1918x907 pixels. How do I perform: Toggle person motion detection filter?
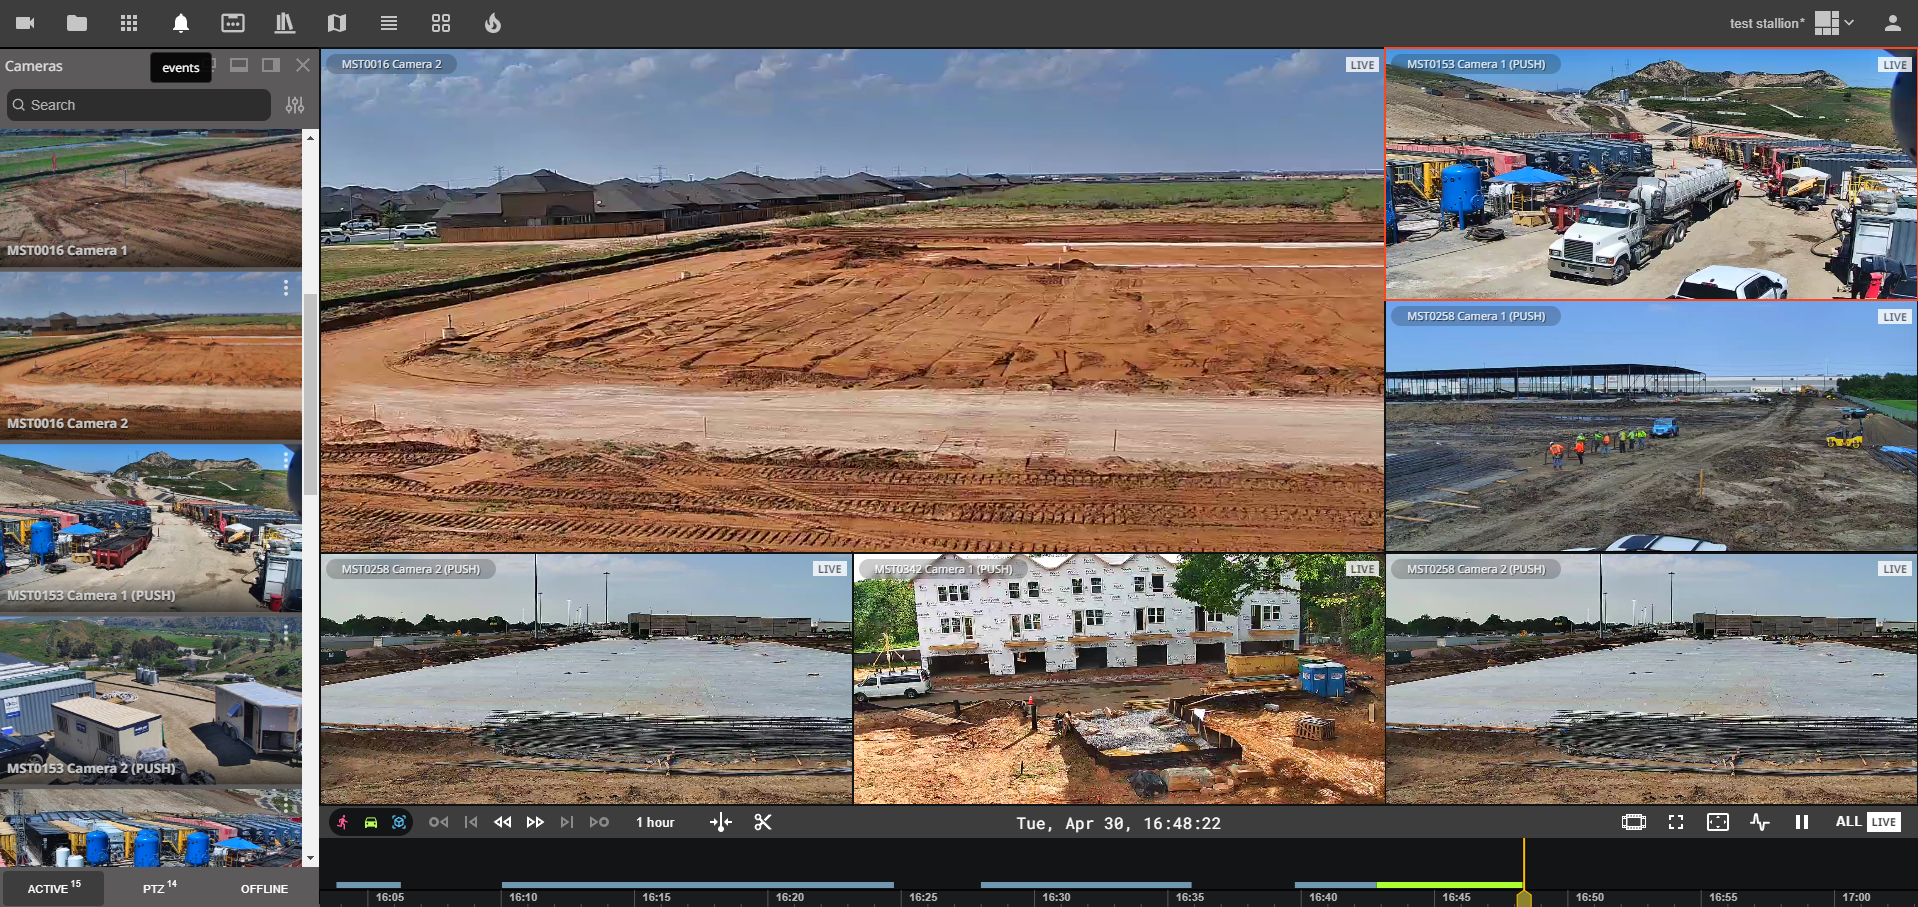[343, 822]
